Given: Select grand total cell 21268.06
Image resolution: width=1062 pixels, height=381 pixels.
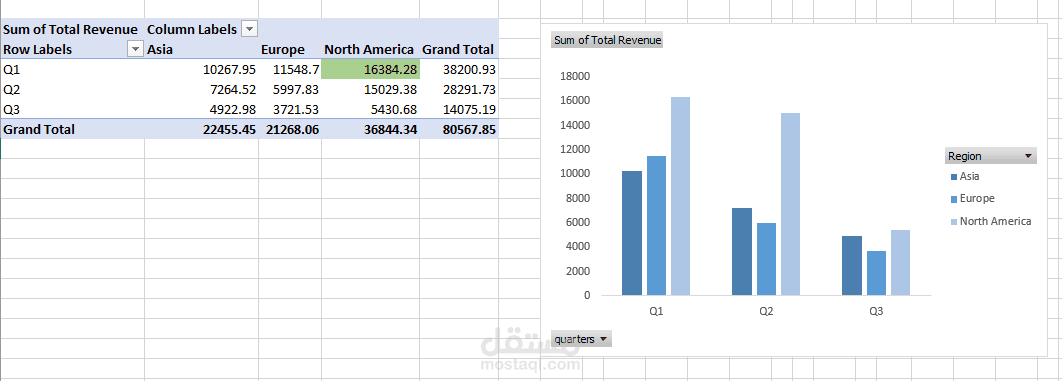Looking at the screenshot, I should click(x=290, y=129).
